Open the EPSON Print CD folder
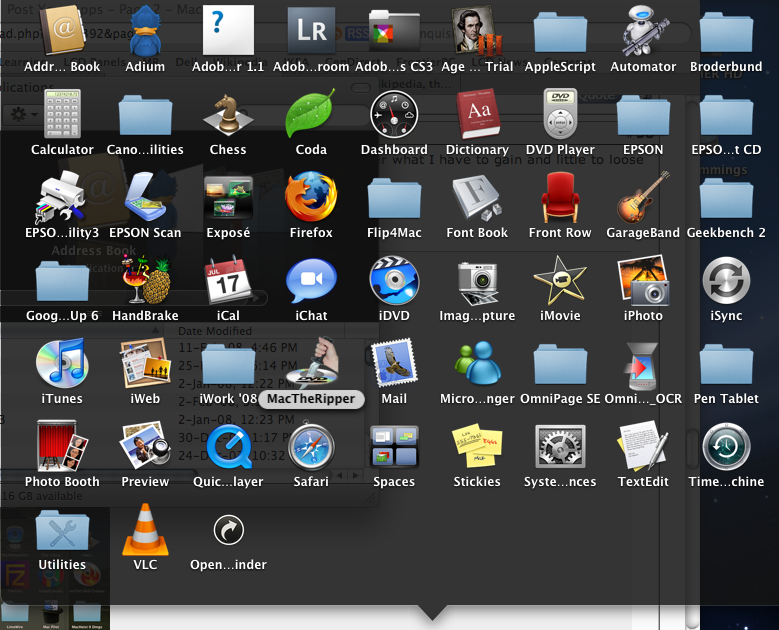This screenshot has width=779, height=630. [x=726, y=115]
